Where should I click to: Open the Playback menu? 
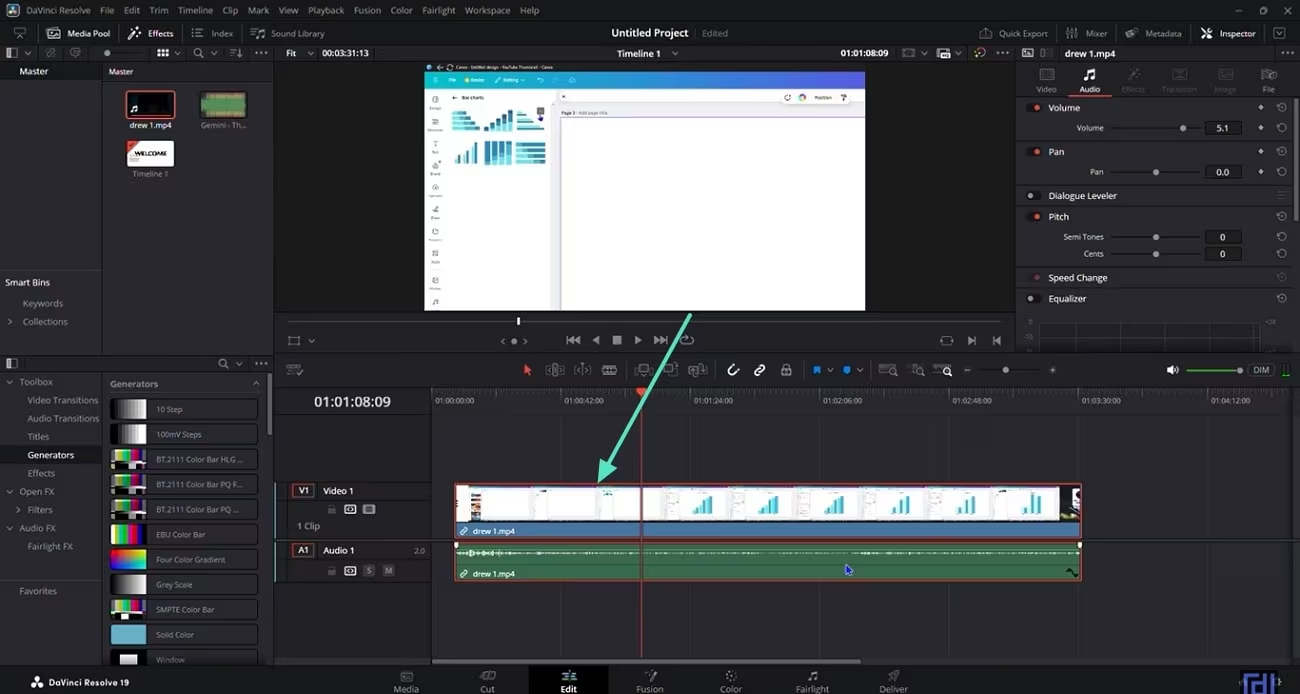pos(326,10)
